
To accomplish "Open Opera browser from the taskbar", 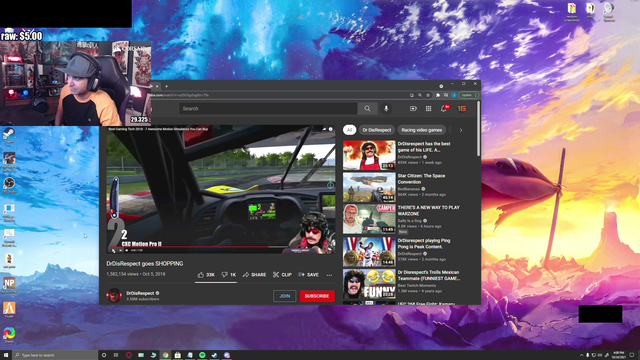I will [x=129, y=355].
